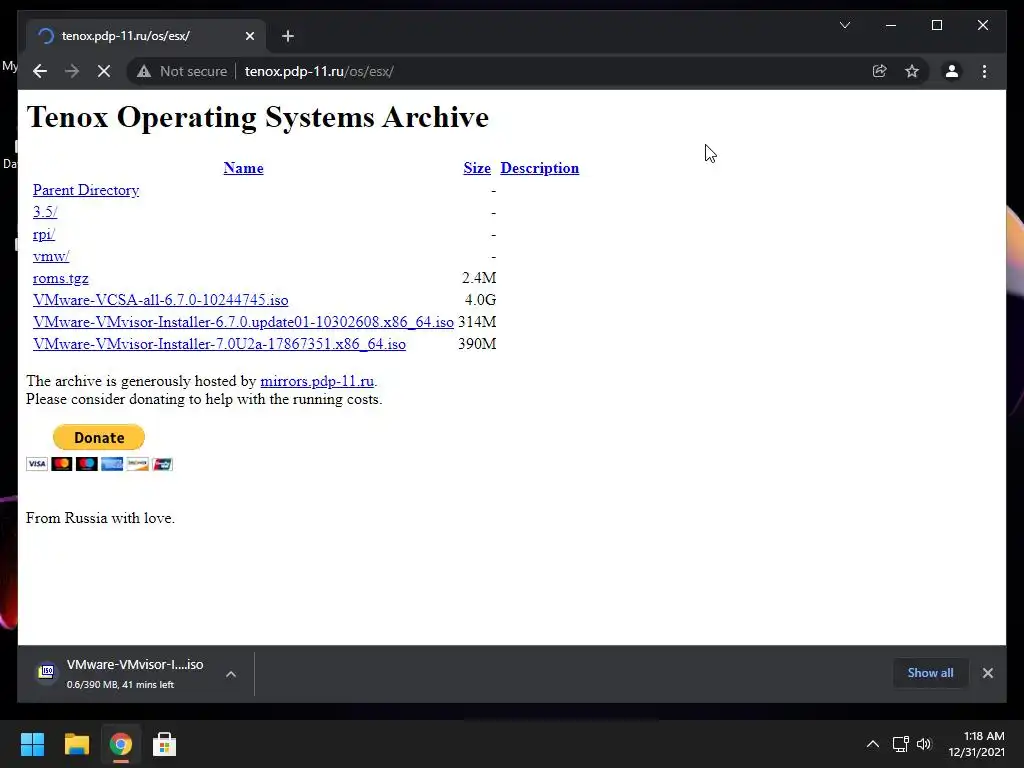This screenshot has width=1024, height=768.
Task: Open the tab search chevron in the title bar
Action: [x=844, y=25]
